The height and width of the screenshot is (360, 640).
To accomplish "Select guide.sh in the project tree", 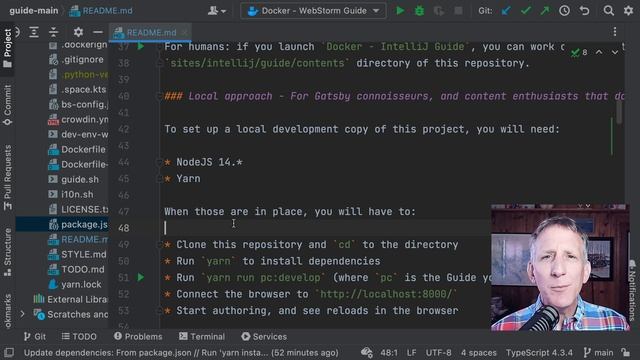I will pos(73,180).
